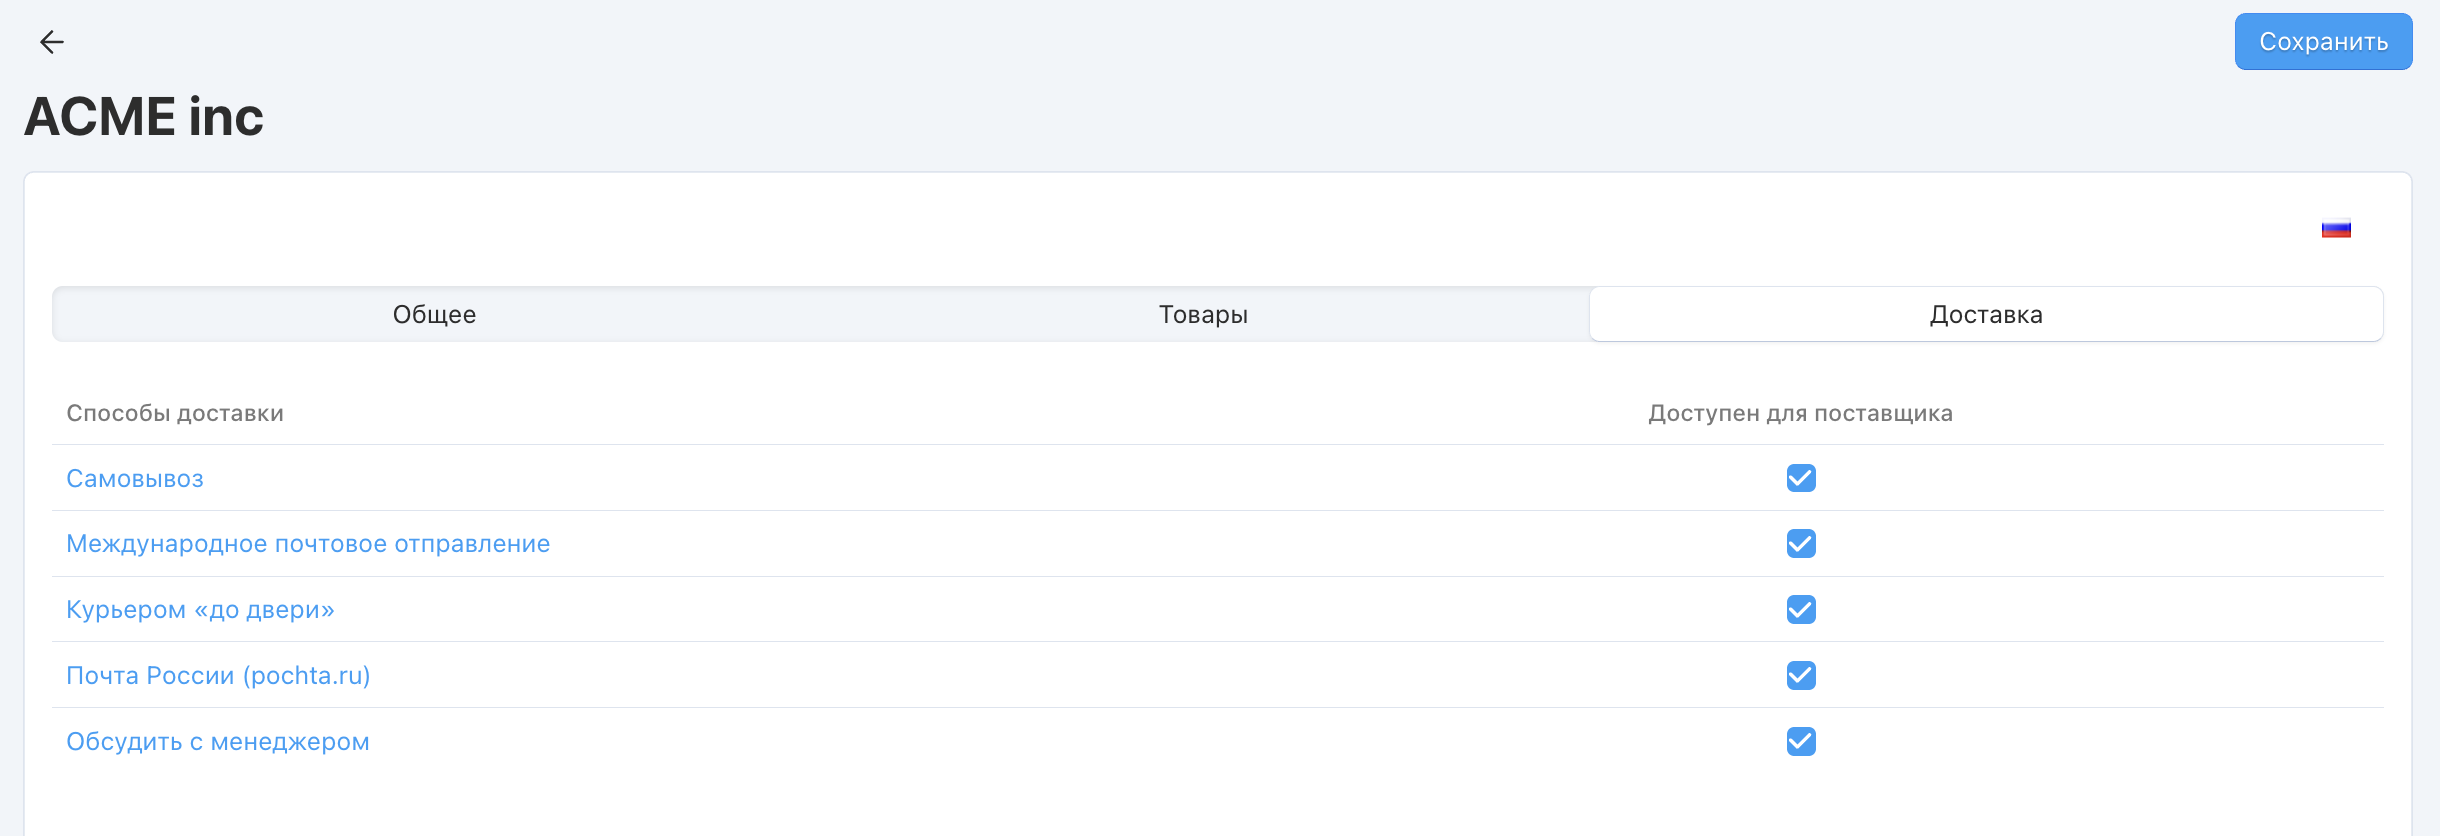Toggle Международное почтовое отправление checkbox
Image resolution: width=2440 pixels, height=836 pixels.
coord(1801,544)
